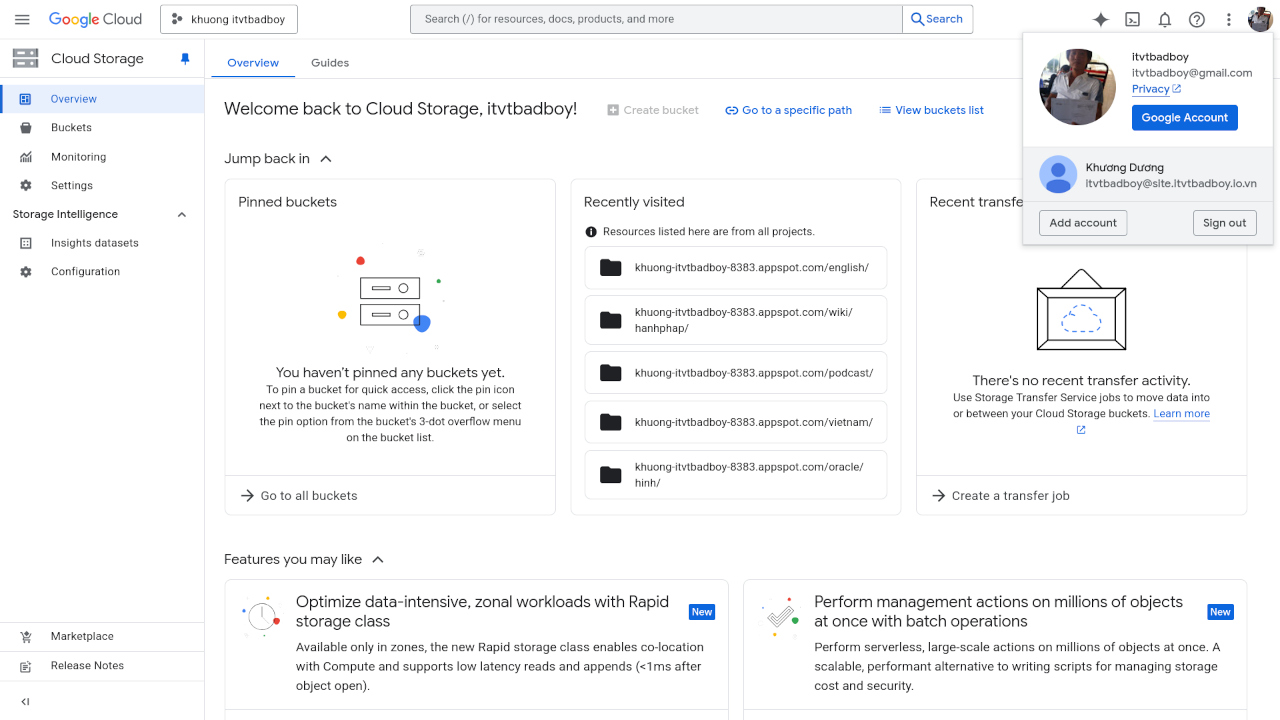This screenshot has height=720, width=1280.
Task: Open the wiki/hanhphap/ recently visited path
Action: pyautogui.click(x=736, y=320)
